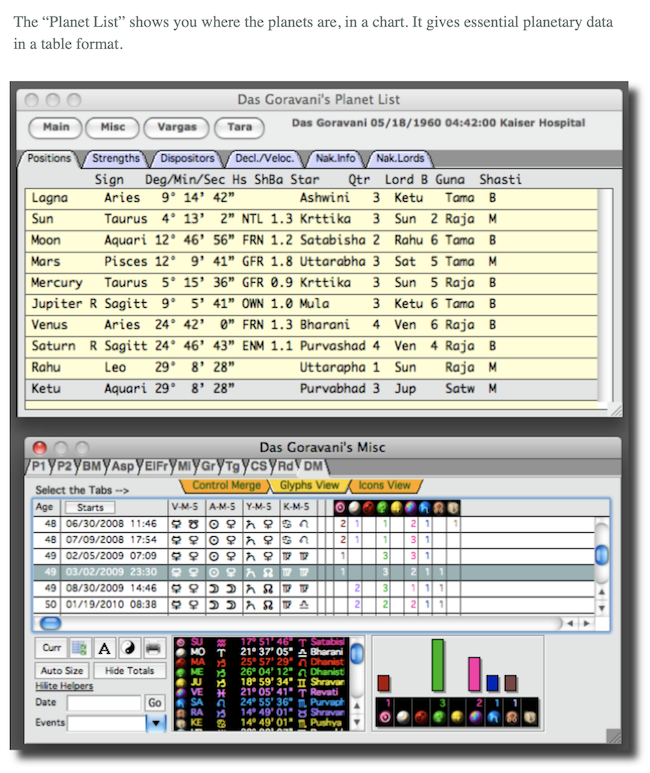Screen dimensions: 650x773
Task: Click the green bar in the totals chart
Action: click(x=437, y=665)
